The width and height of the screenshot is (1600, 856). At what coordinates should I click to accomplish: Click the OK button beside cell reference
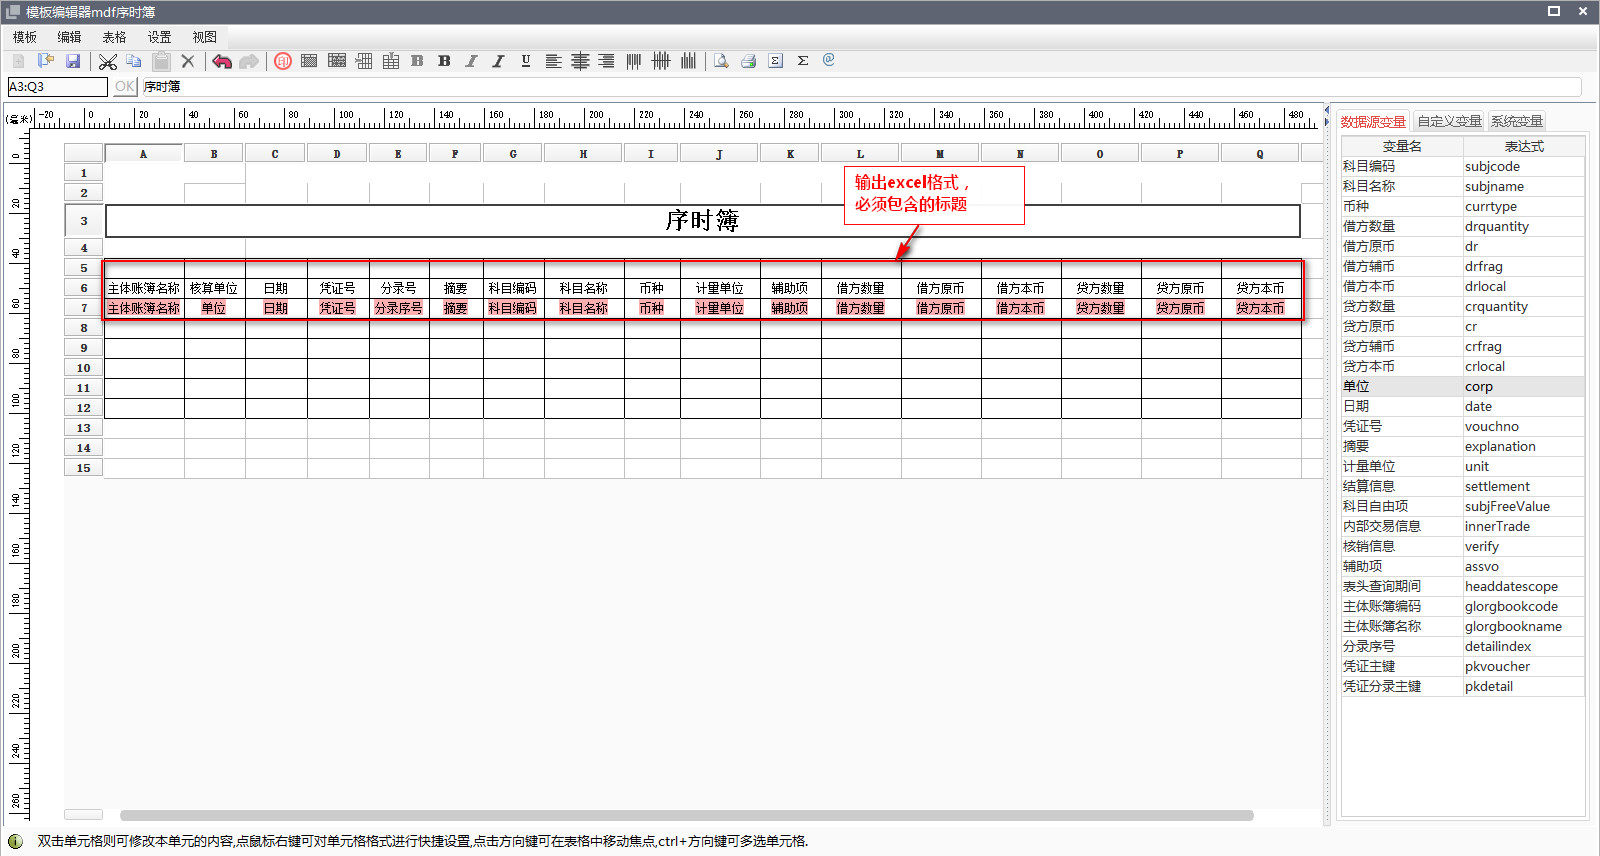pyautogui.click(x=124, y=87)
